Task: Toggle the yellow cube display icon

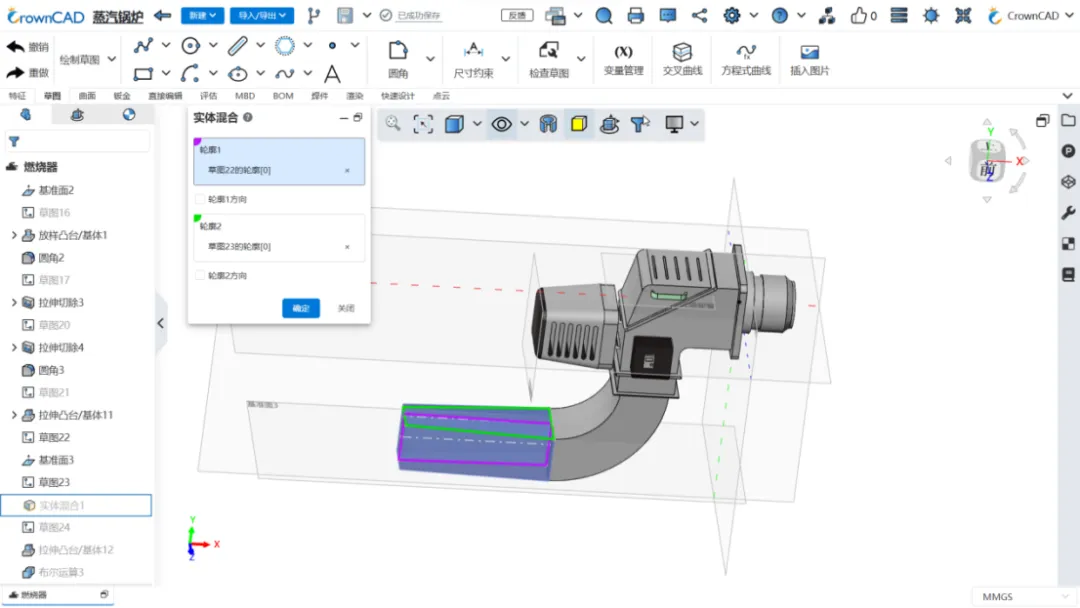Action: 579,124
